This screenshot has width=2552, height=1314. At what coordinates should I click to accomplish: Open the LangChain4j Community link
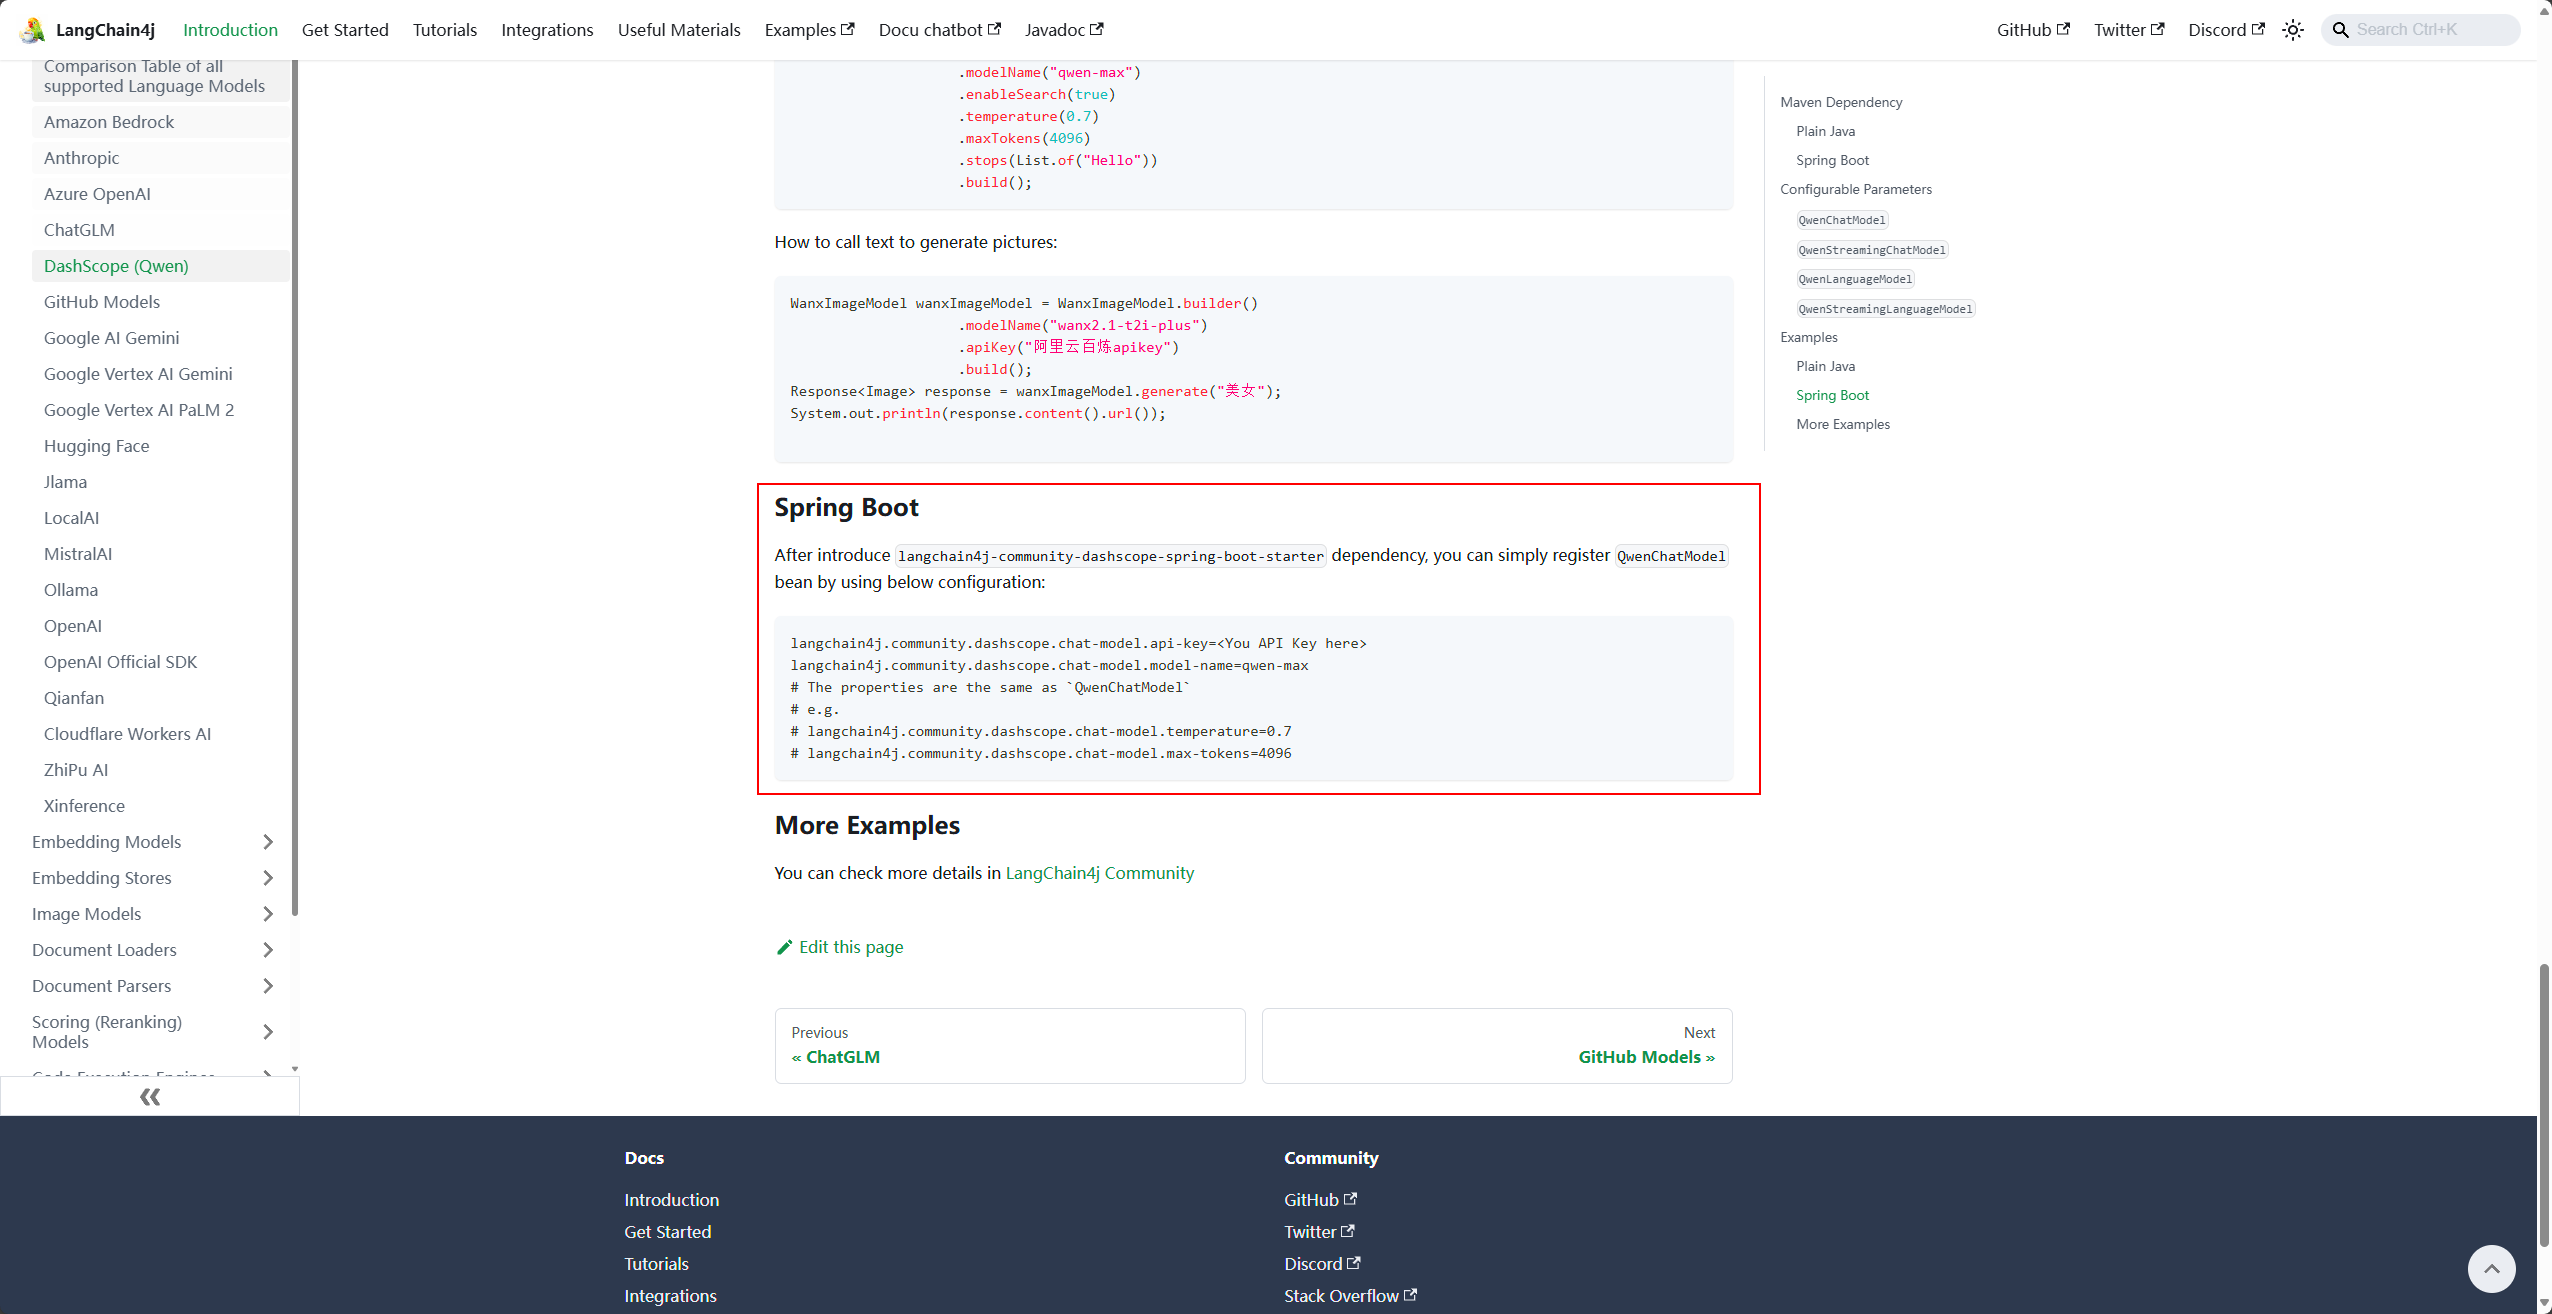[1099, 873]
